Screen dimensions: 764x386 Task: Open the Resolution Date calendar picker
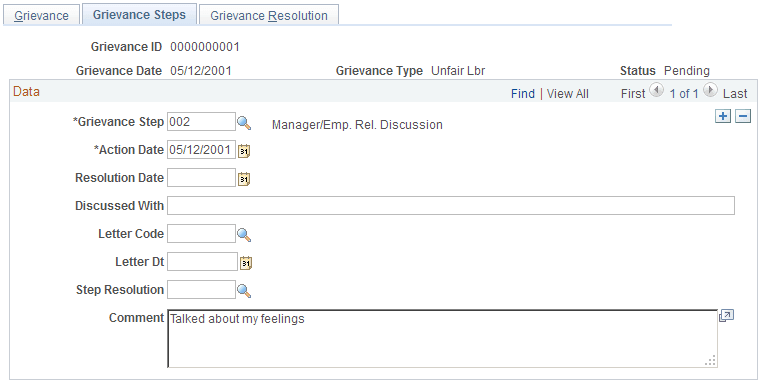click(x=244, y=179)
